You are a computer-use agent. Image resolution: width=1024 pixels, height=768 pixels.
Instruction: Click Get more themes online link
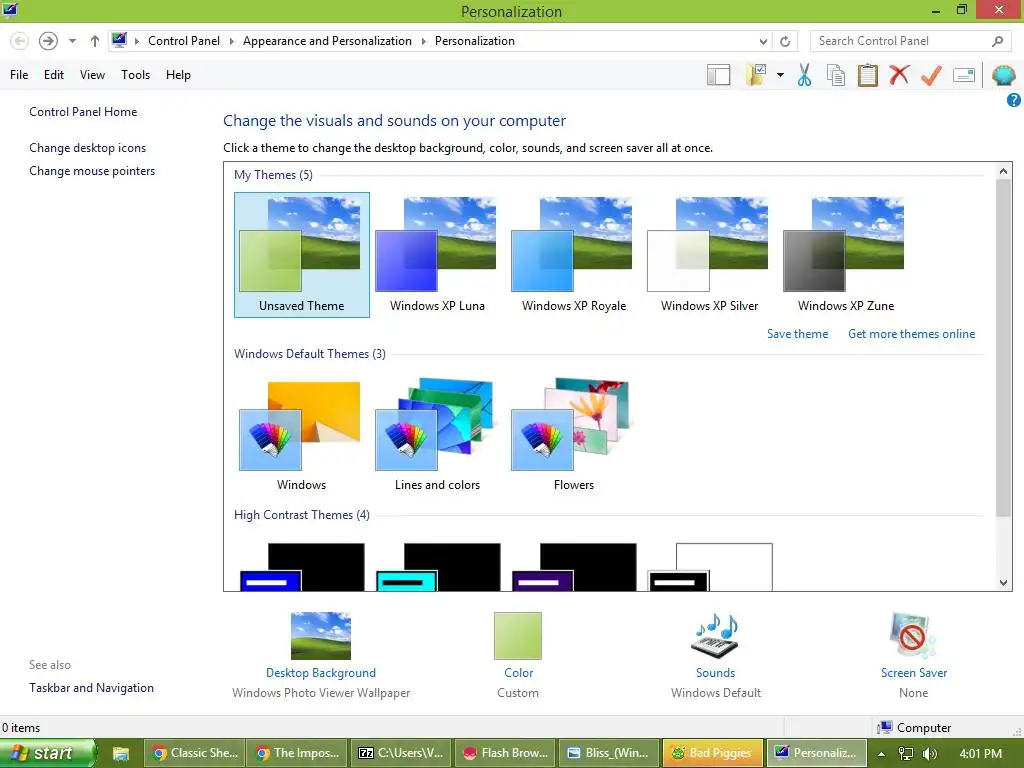(x=911, y=334)
